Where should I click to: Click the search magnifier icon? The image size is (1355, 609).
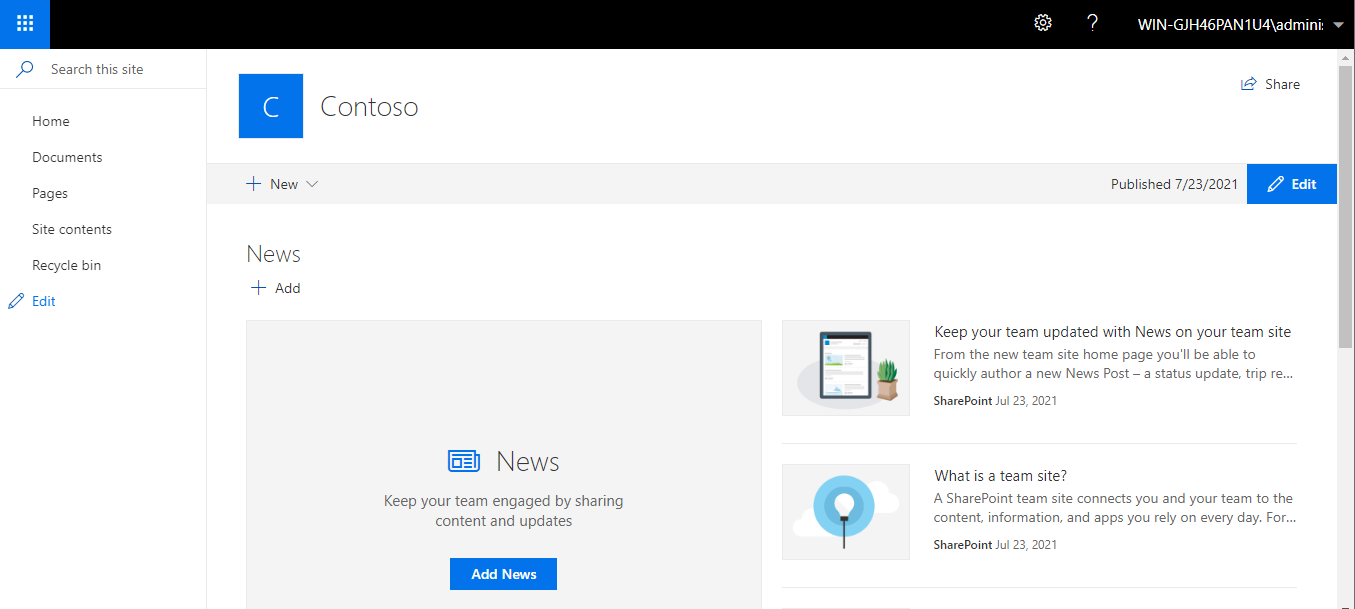pyautogui.click(x=25, y=69)
